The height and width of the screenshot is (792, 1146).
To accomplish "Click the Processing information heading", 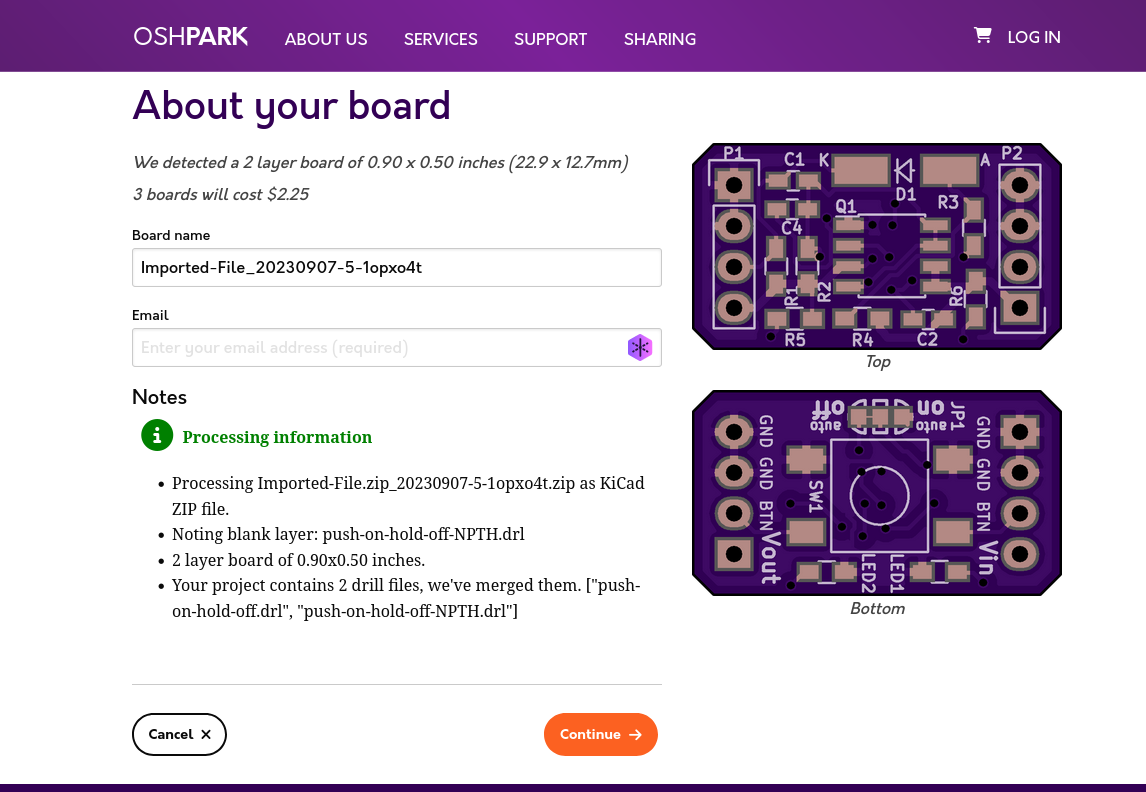I will (x=277, y=437).
